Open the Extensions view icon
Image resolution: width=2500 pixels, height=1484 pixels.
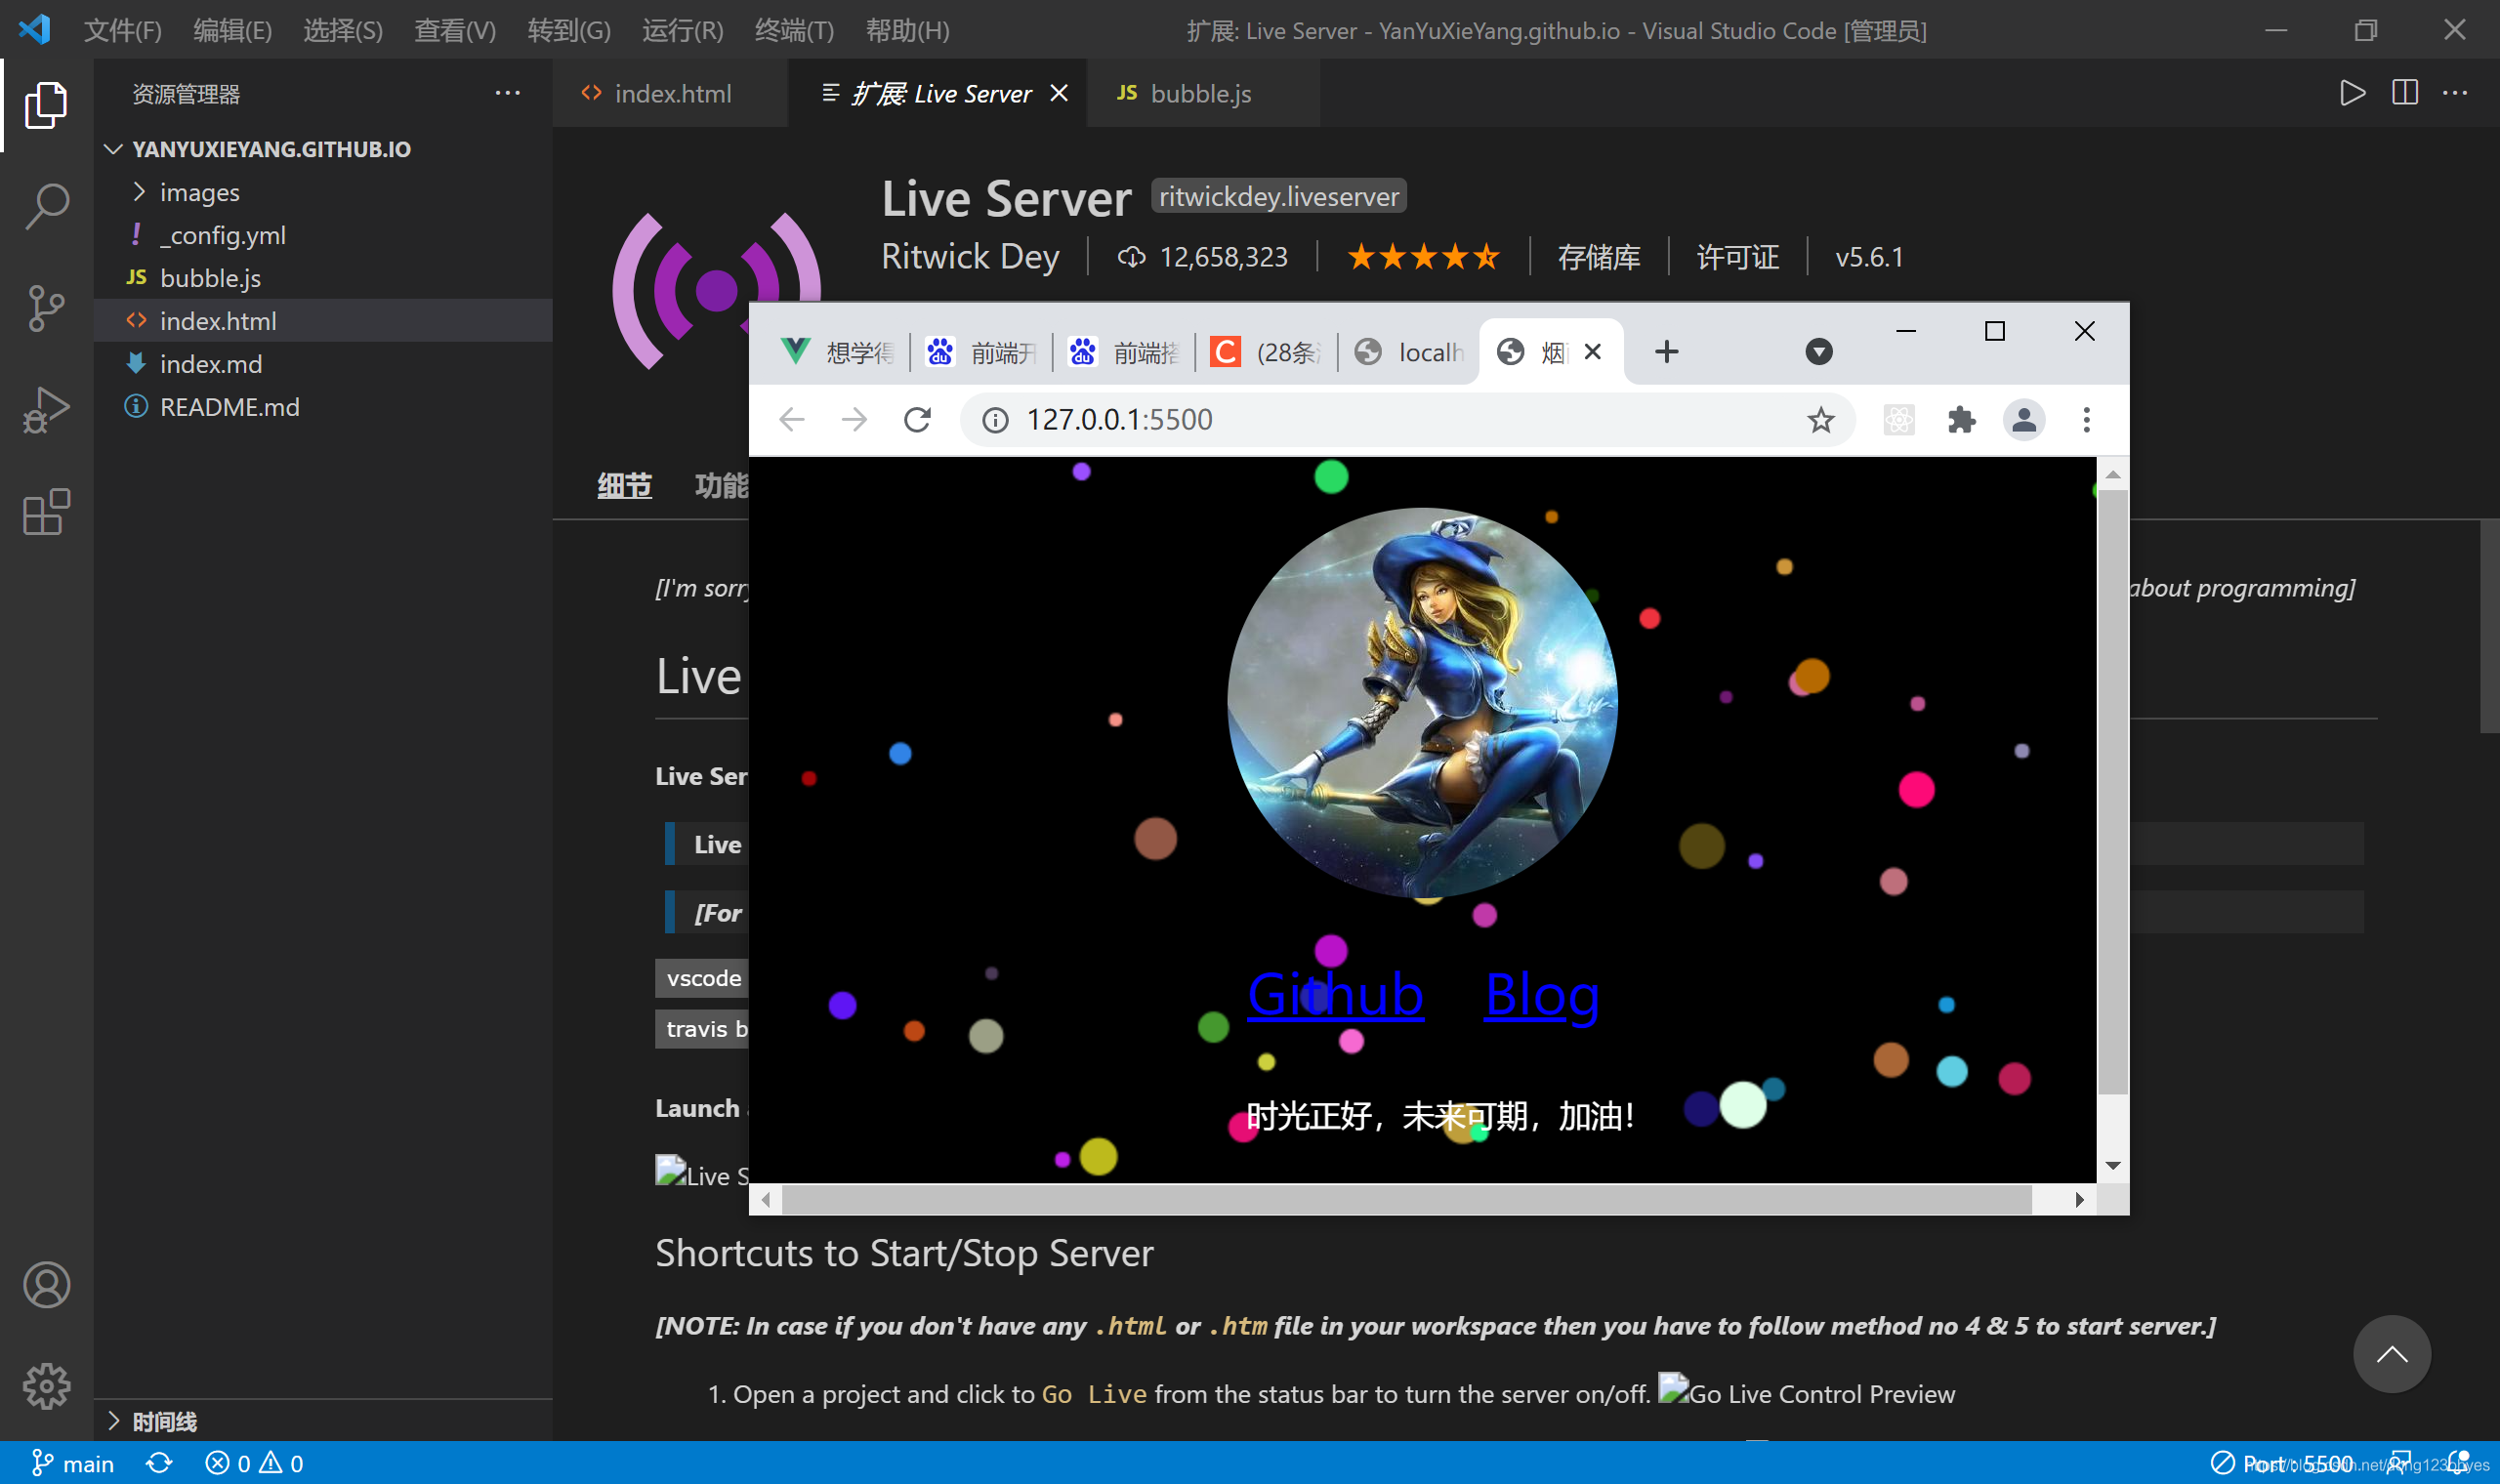tap(46, 512)
